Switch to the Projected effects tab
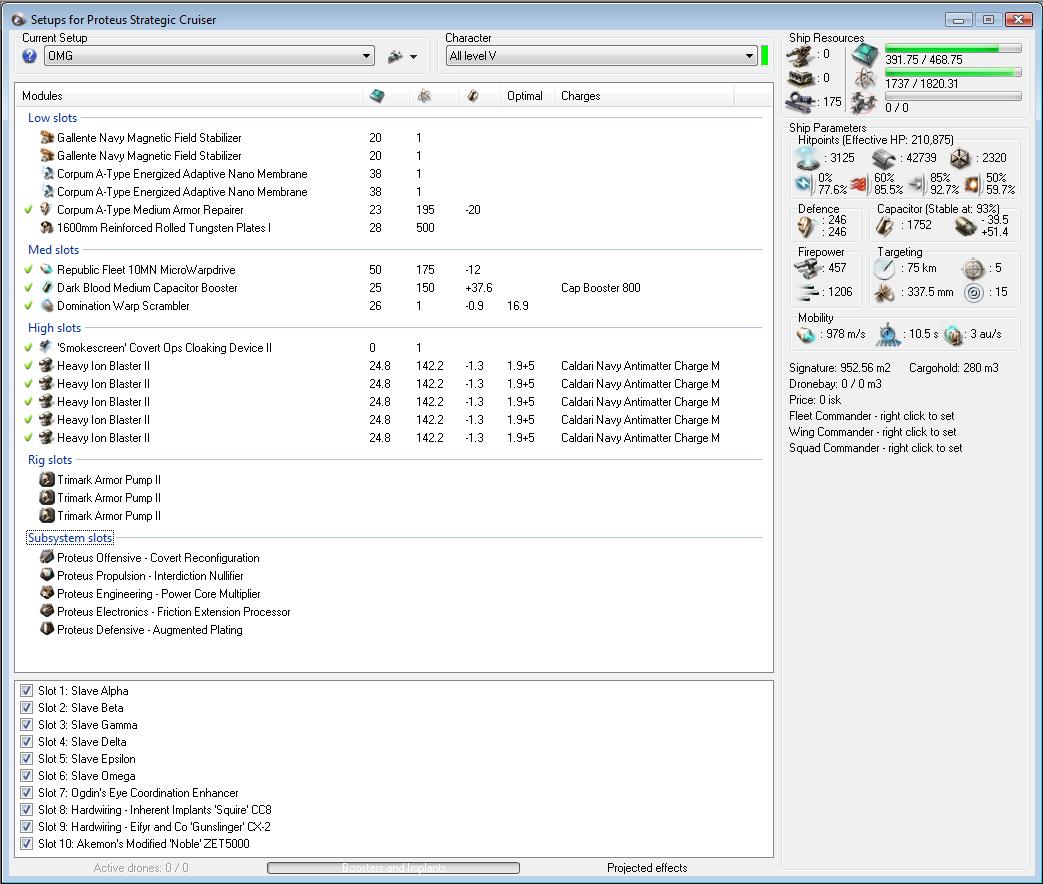This screenshot has height=884, width=1043. [647, 868]
